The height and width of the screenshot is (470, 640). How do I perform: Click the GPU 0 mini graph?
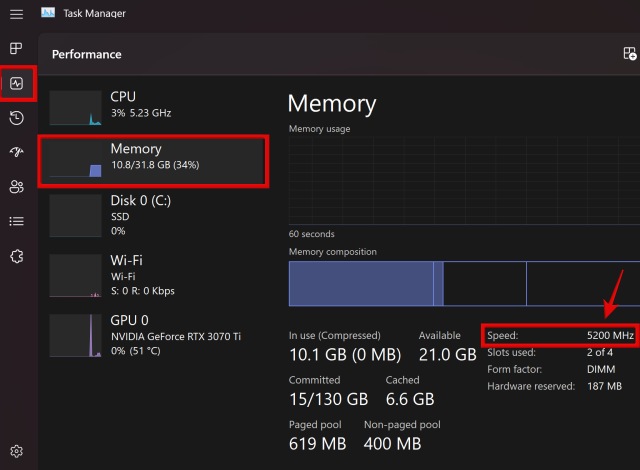click(x=76, y=336)
